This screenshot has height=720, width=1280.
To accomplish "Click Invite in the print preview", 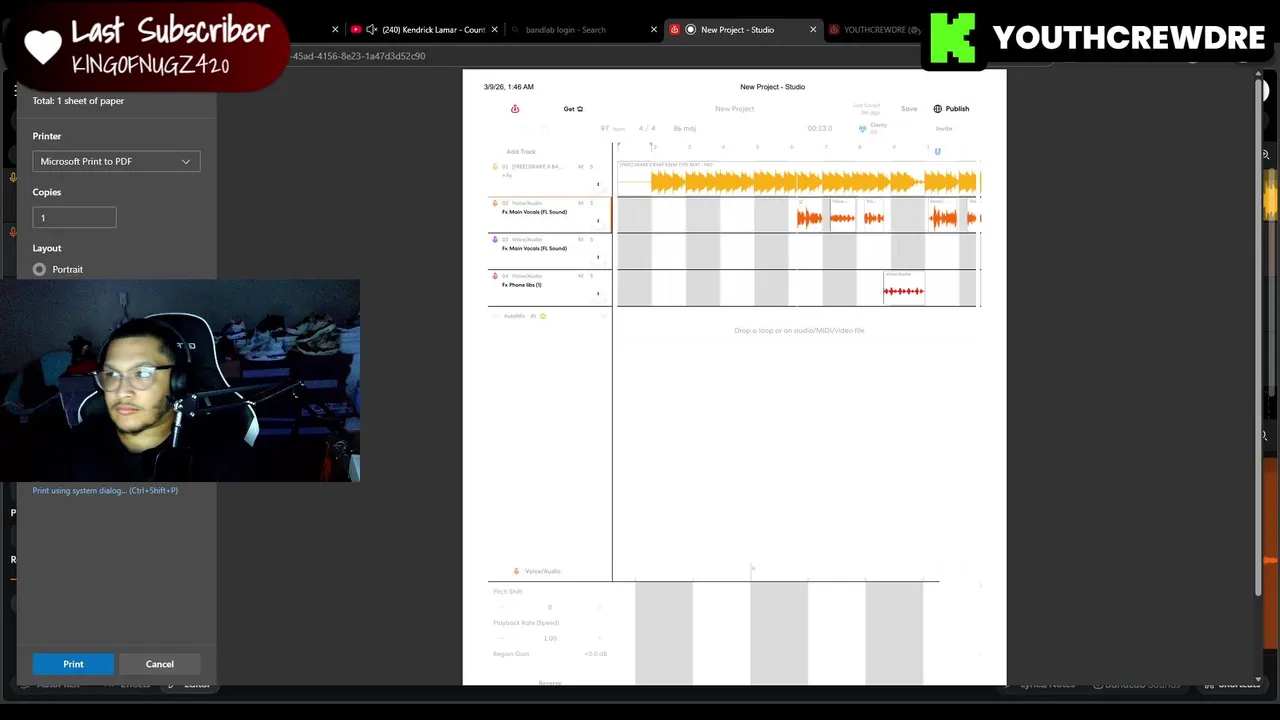I will [x=944, y=129].
